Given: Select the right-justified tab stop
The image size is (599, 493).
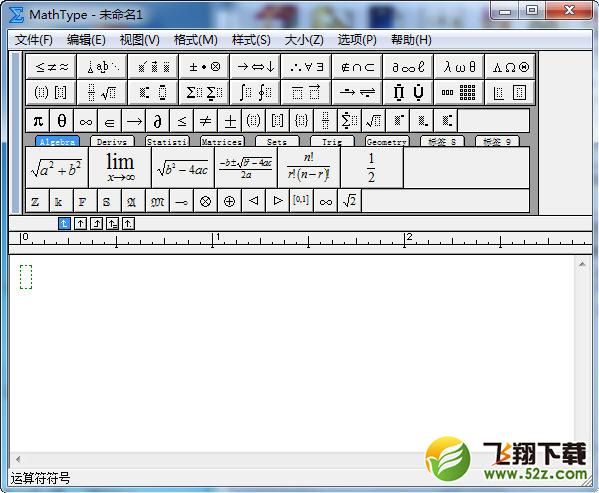Looking at the screenshot, I should [96, 223].
